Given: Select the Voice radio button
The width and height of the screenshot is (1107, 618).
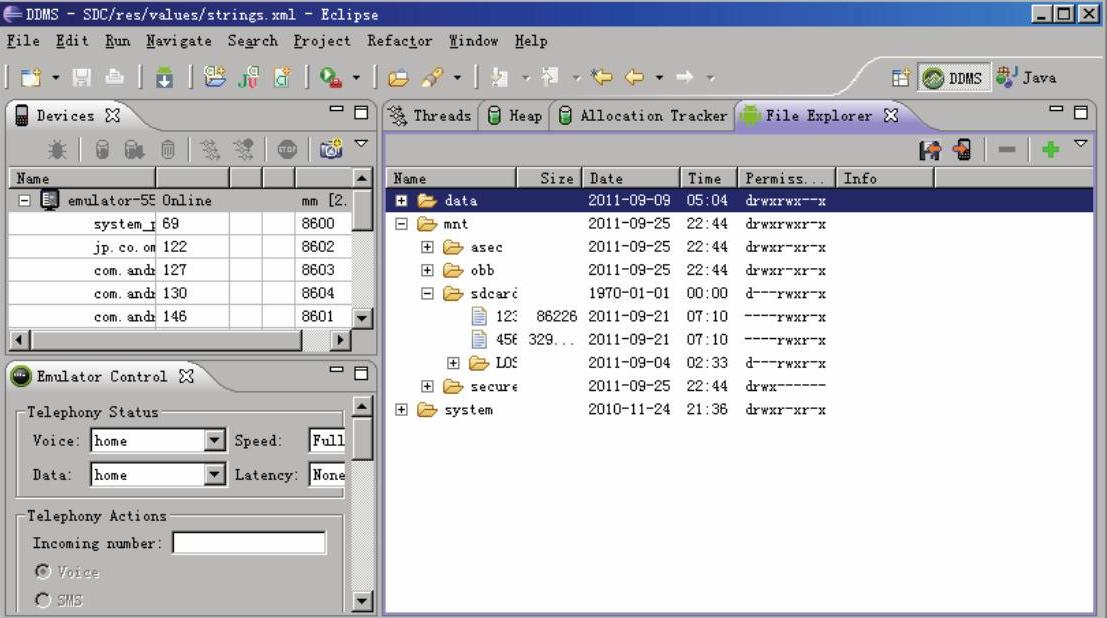Looking at the screenshot, I should 43,572.
